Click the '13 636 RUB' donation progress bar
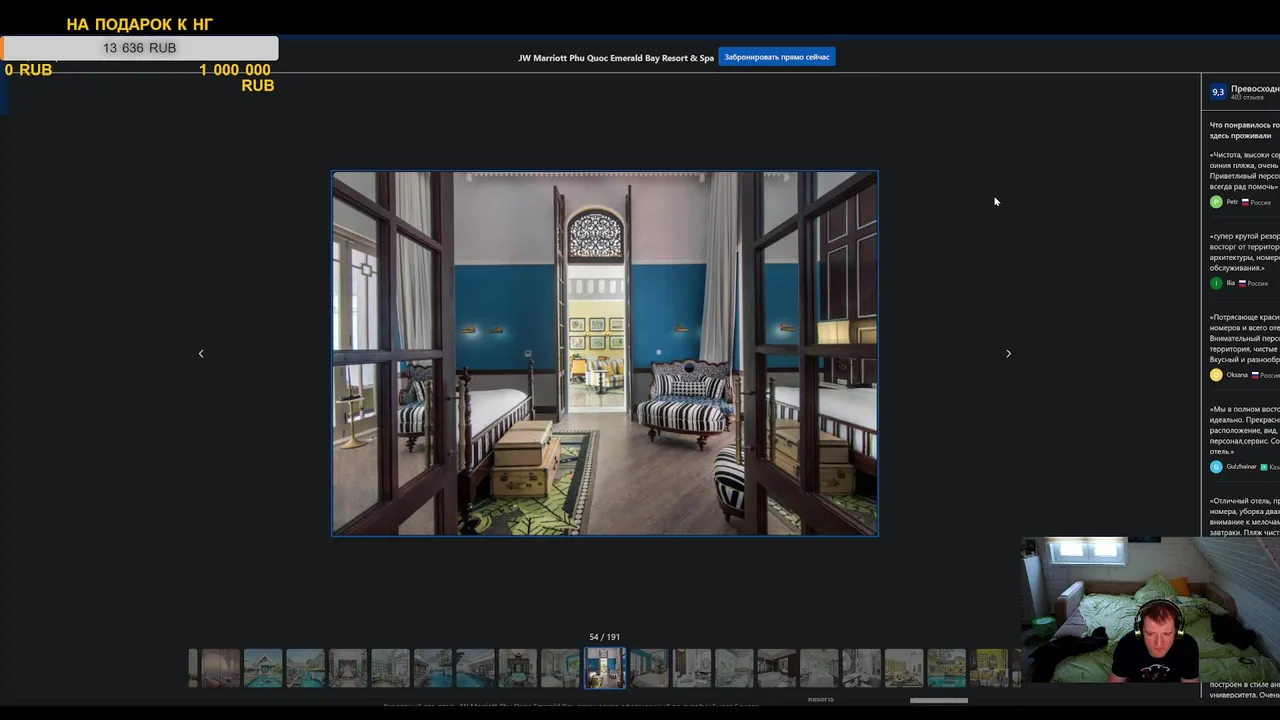 [140, 48]
